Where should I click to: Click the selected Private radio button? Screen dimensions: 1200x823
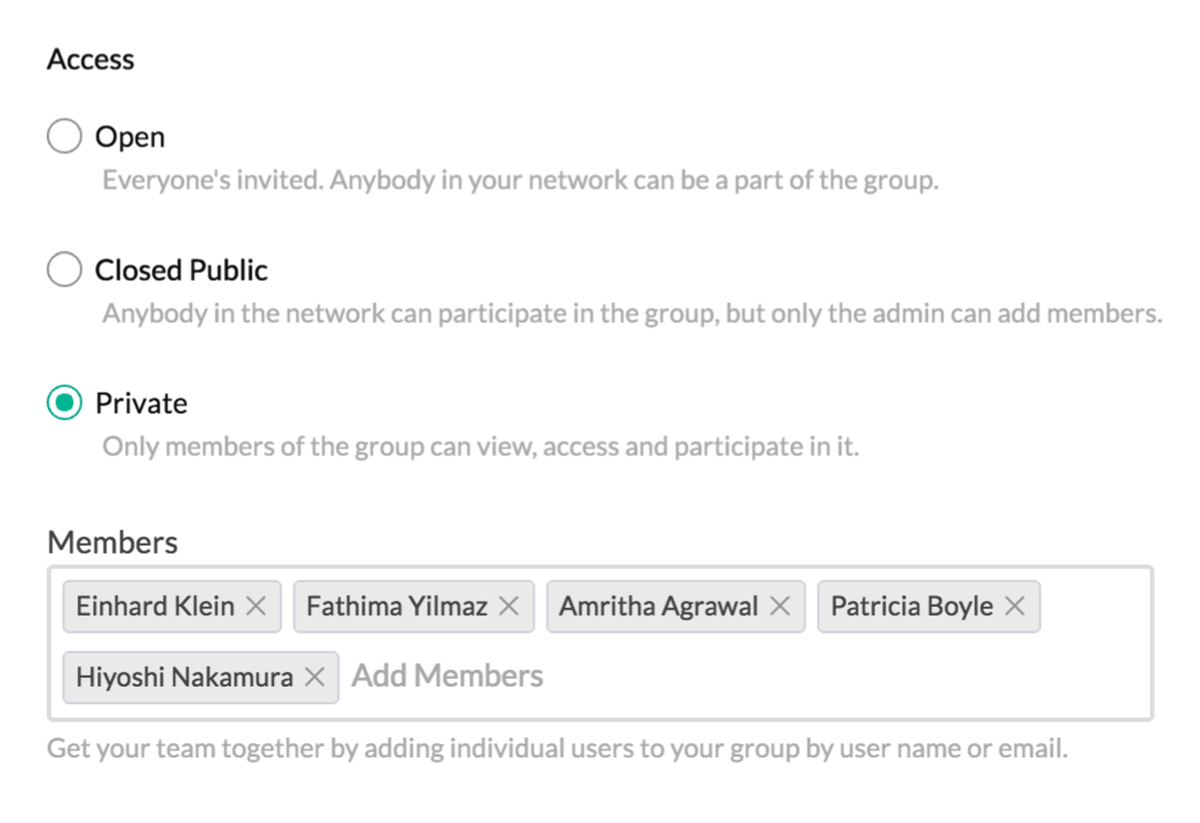(64, 403)
